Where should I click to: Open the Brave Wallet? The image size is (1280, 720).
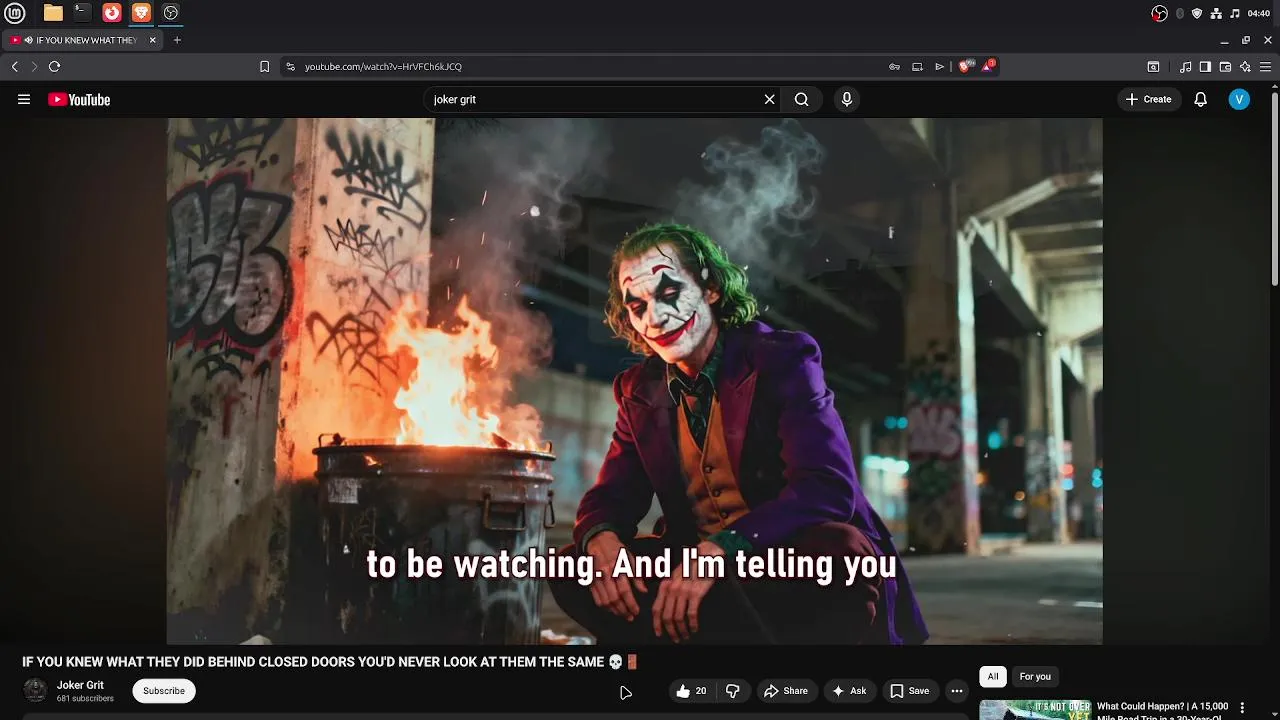(1225, 67)
